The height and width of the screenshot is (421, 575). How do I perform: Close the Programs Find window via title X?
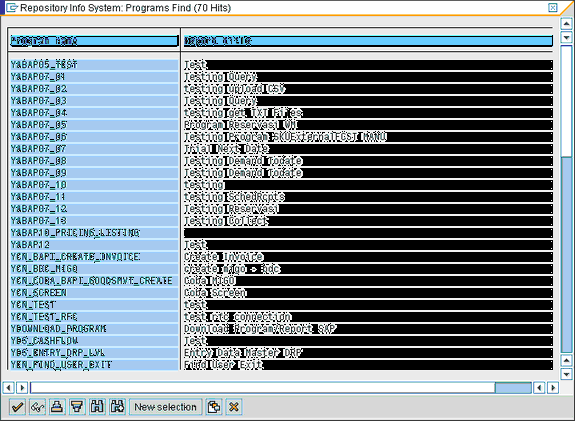pos(553,8)
